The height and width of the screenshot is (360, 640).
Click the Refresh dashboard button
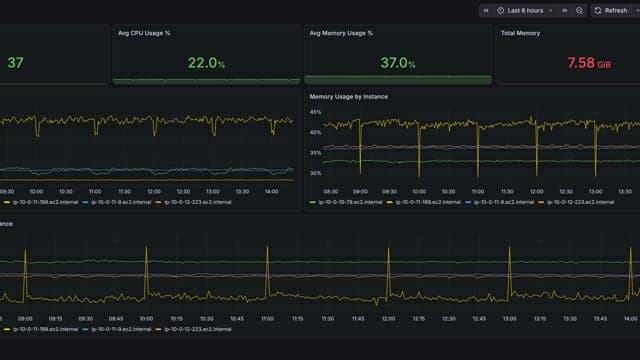(x=611, y=11)
